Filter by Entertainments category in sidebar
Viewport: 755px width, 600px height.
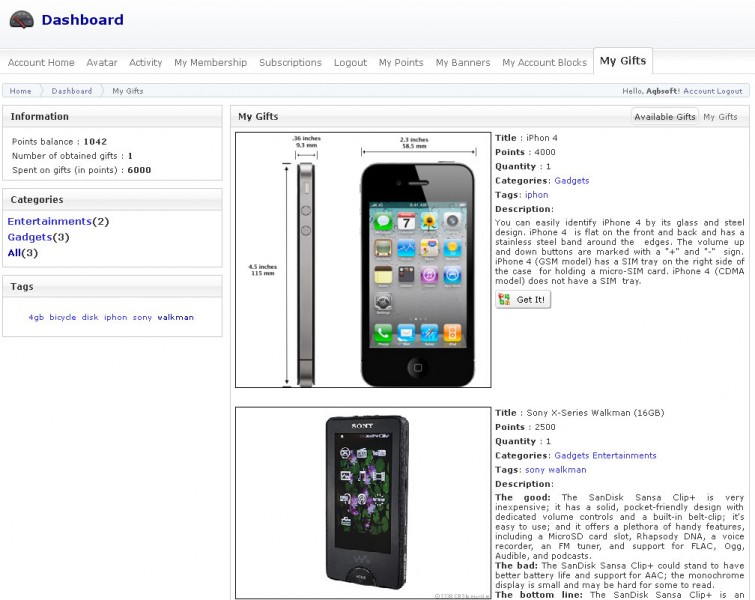coord(49,222)
